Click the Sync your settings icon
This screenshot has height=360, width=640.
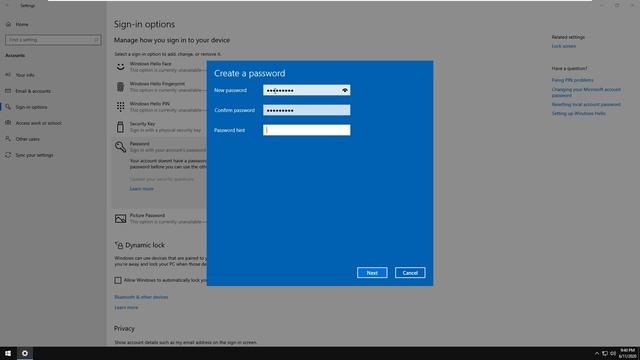8,155
